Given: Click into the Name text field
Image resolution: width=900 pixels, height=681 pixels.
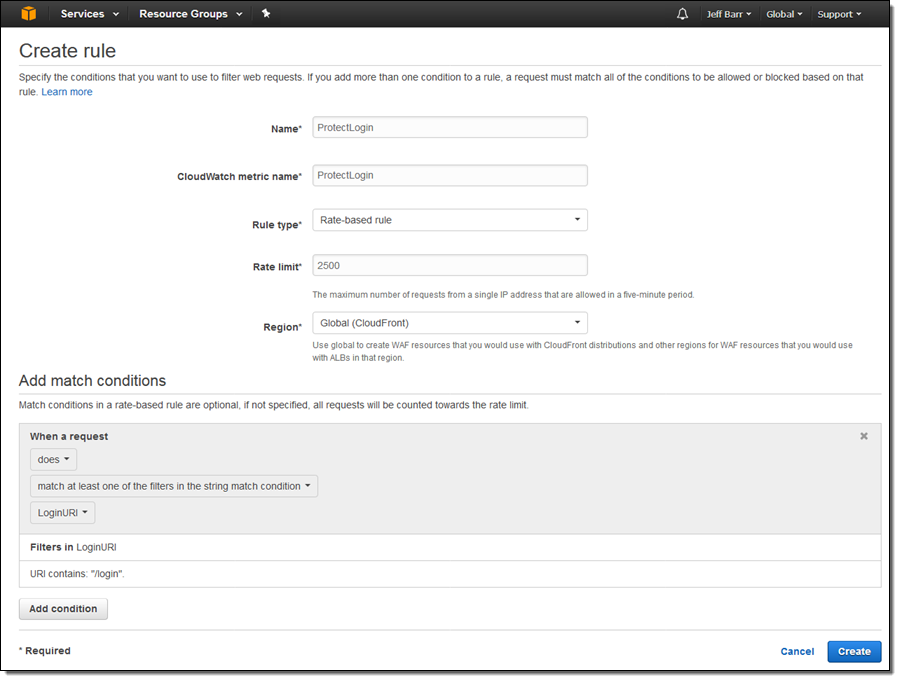Looking at the screenshot, I should point(450,127).
